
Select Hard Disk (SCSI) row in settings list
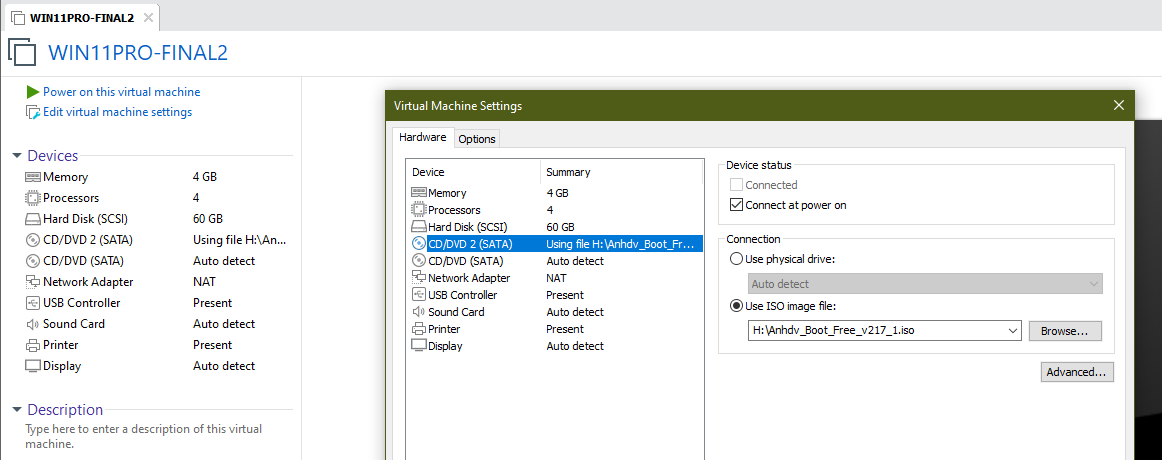(555, 227)
